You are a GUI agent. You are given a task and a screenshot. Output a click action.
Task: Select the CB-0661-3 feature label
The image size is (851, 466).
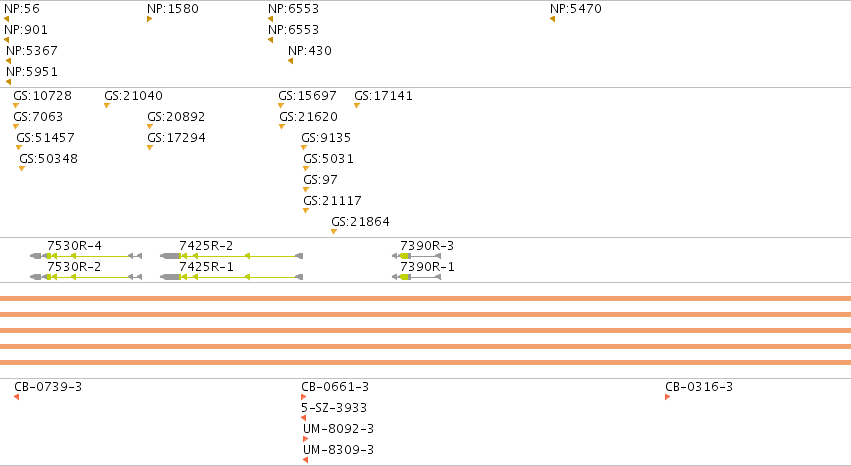335,387
